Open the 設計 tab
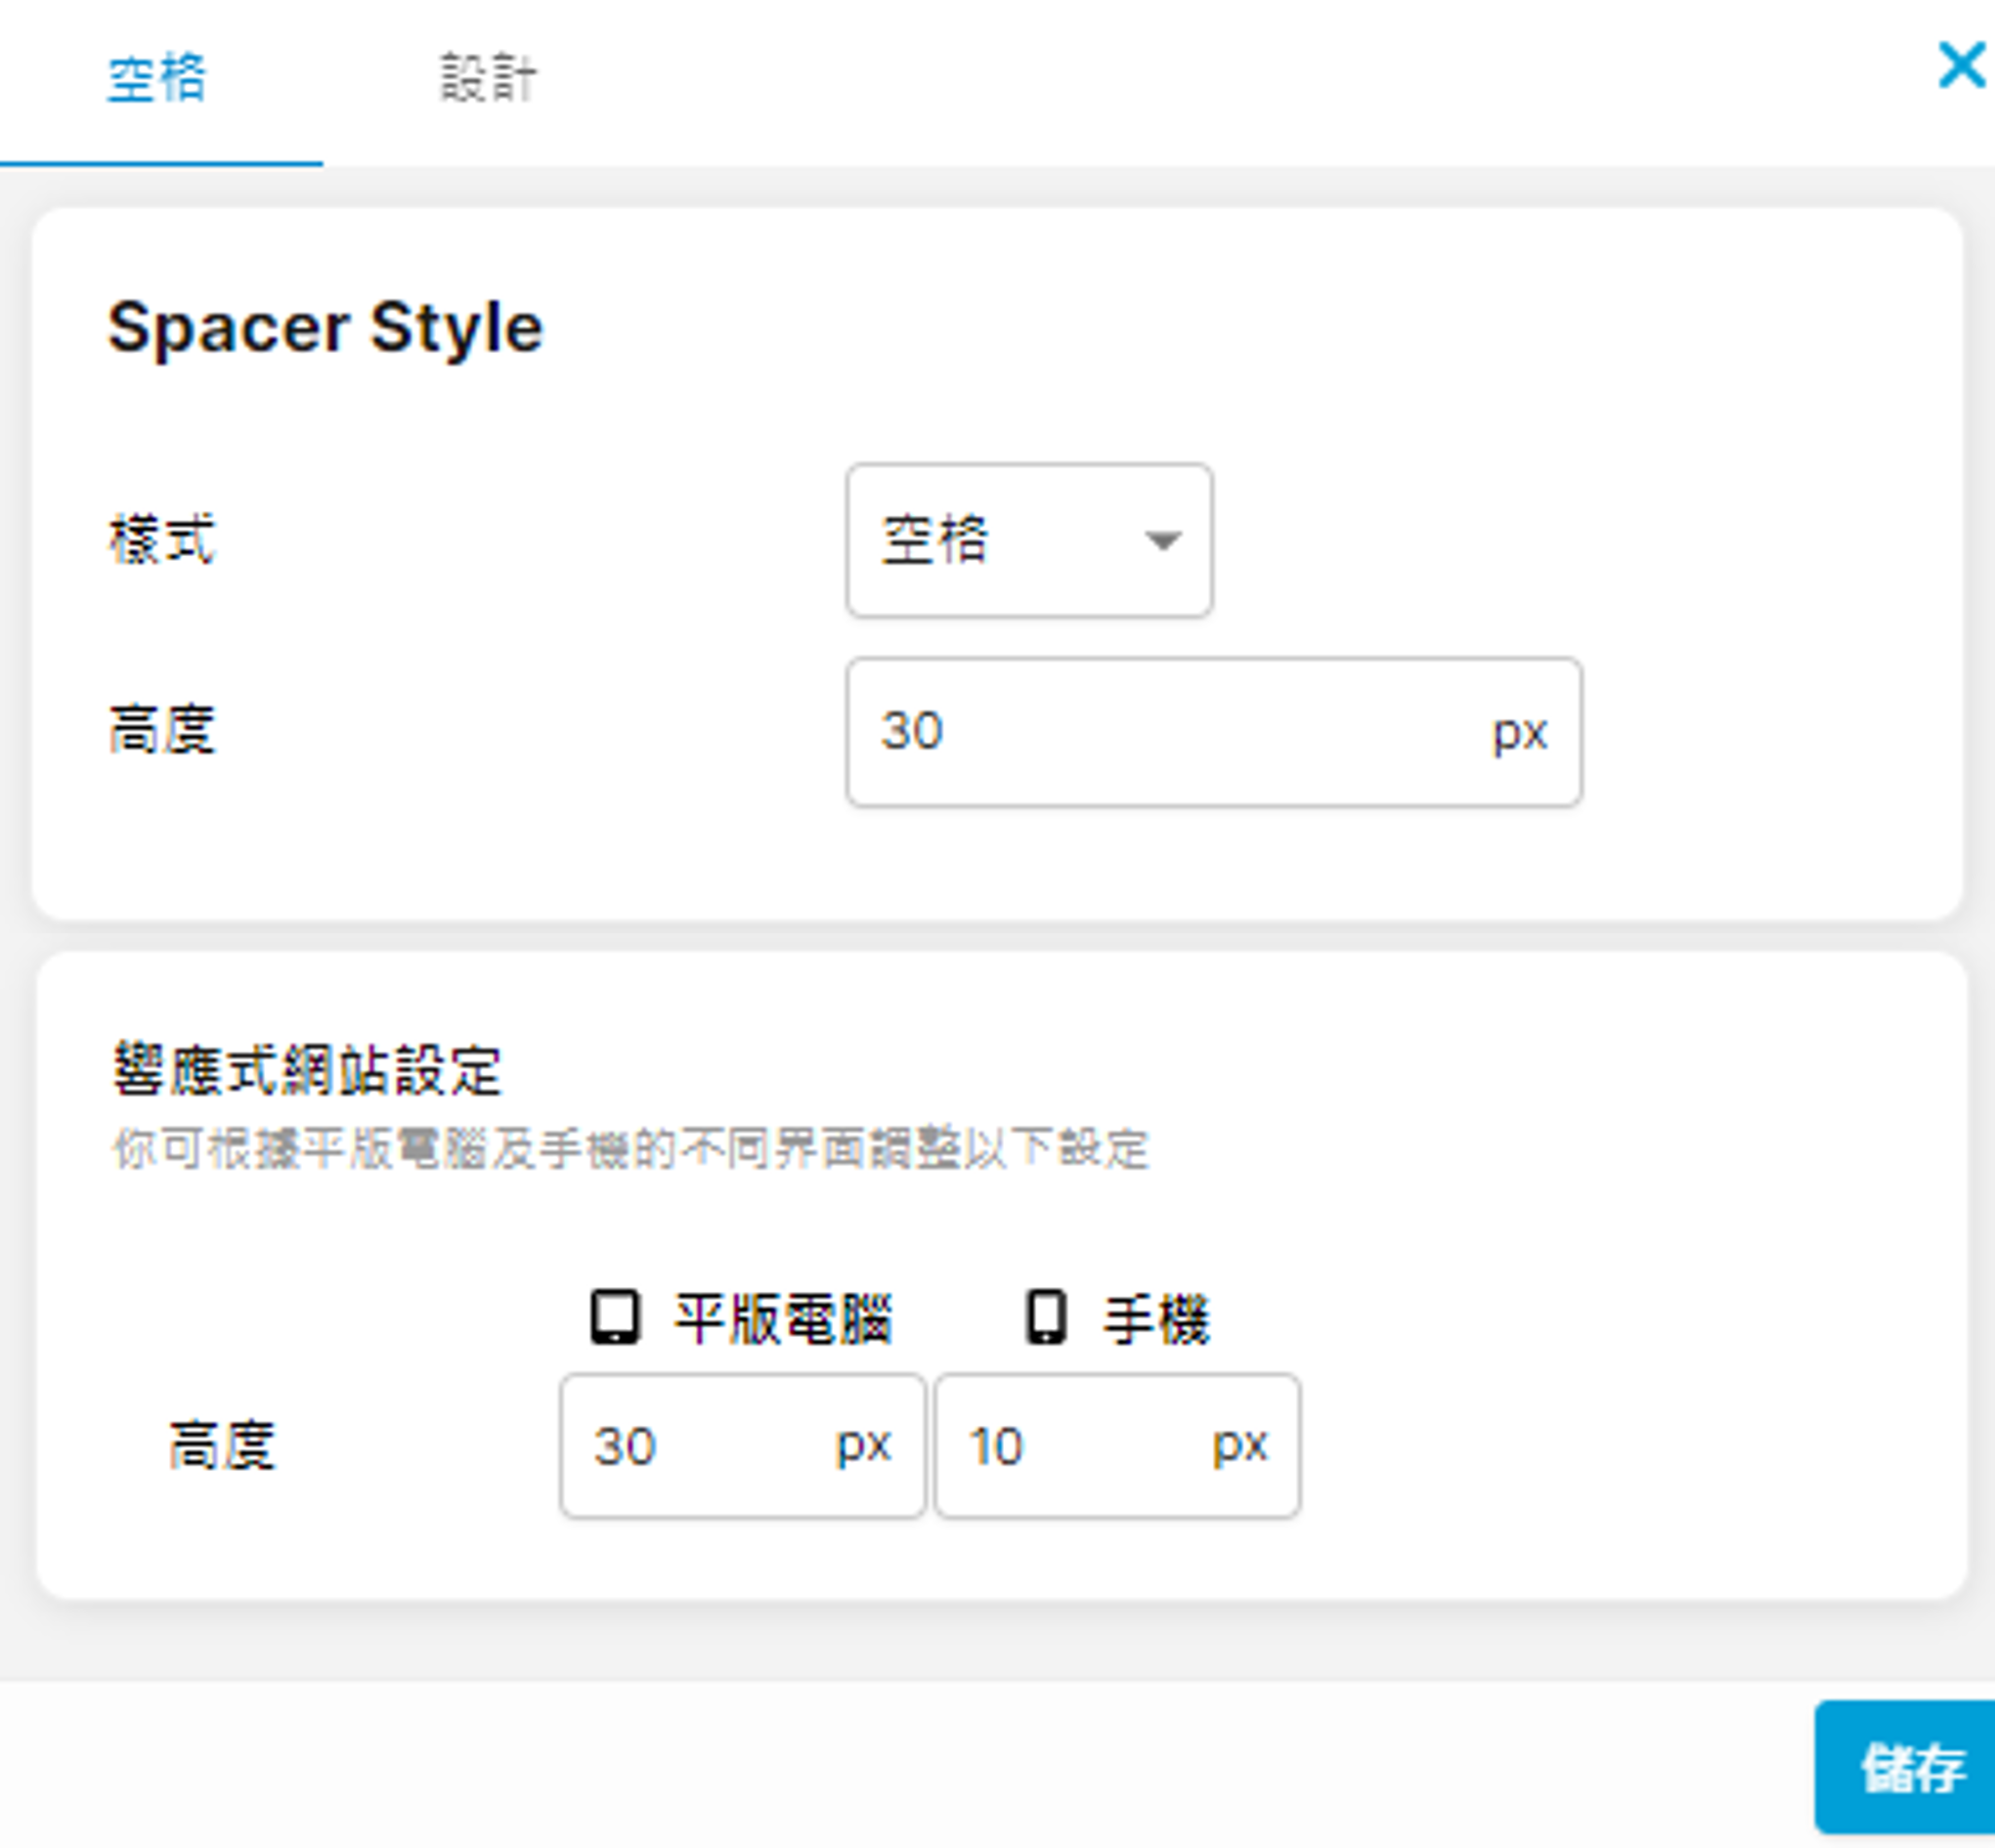 tap(489, 80)
